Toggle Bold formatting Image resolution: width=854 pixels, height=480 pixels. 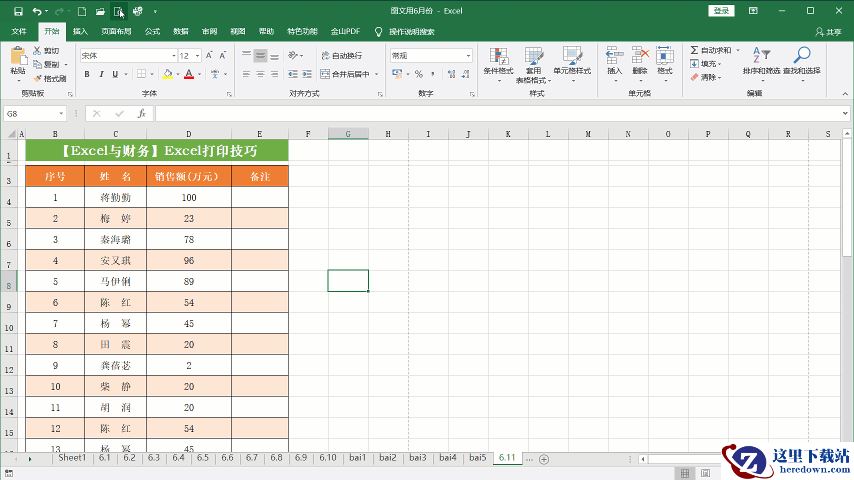(x=87, y=74)
